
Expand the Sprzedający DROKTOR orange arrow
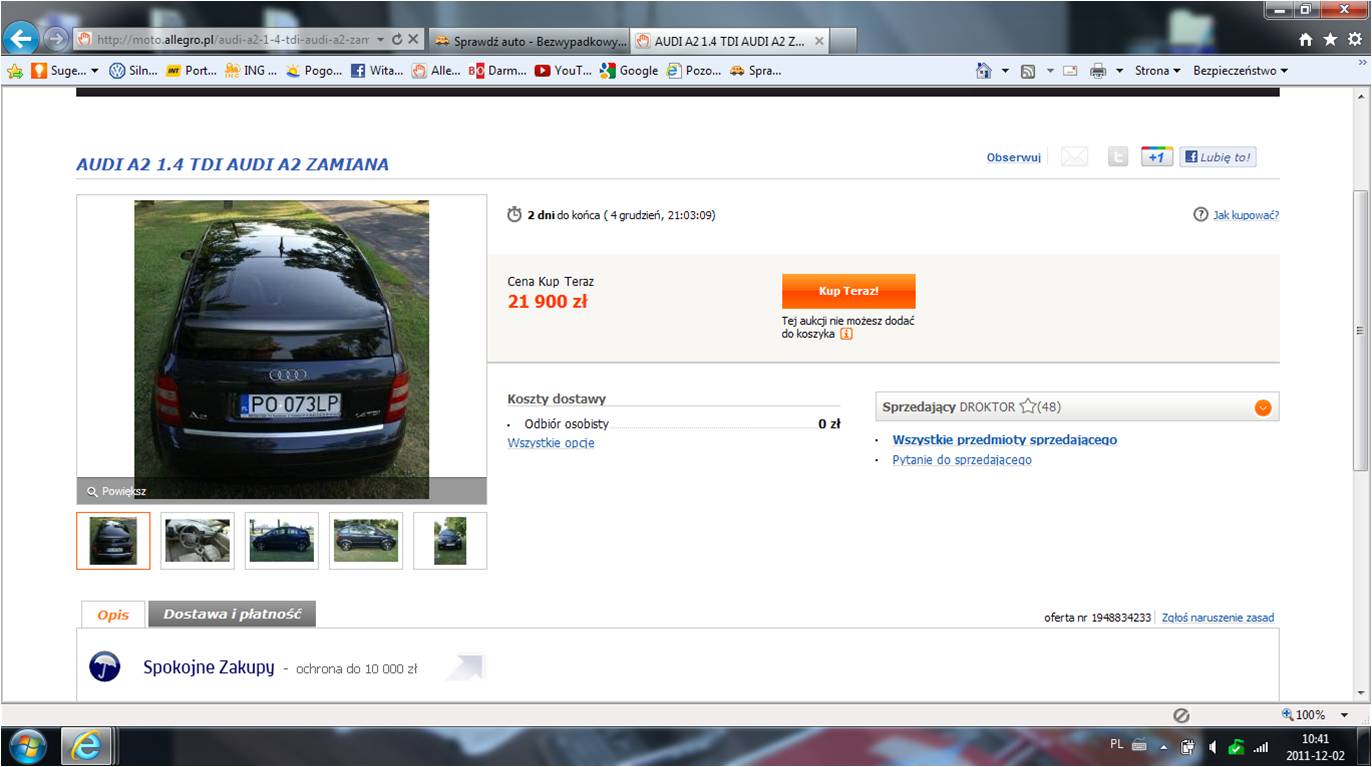pos(1262,408)
